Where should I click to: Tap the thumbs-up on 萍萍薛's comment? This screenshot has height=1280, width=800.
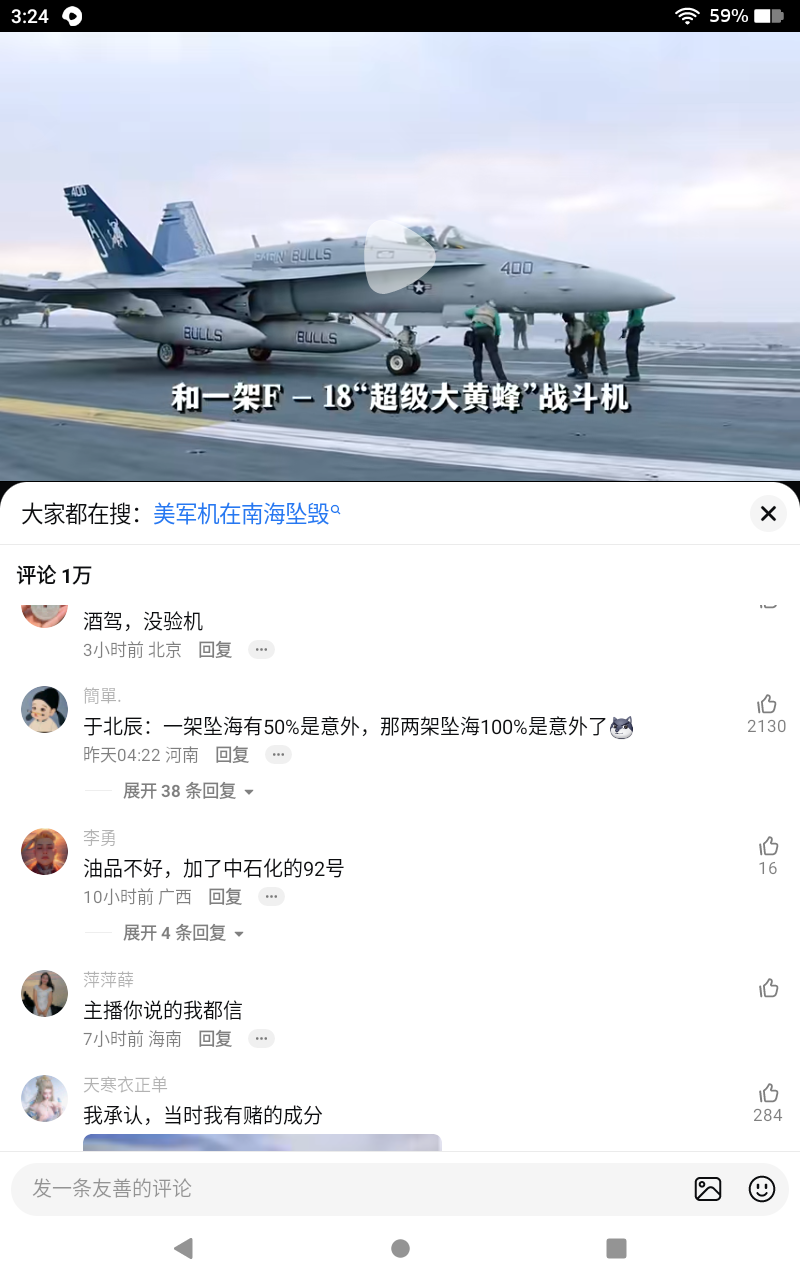tap(768, 988)
